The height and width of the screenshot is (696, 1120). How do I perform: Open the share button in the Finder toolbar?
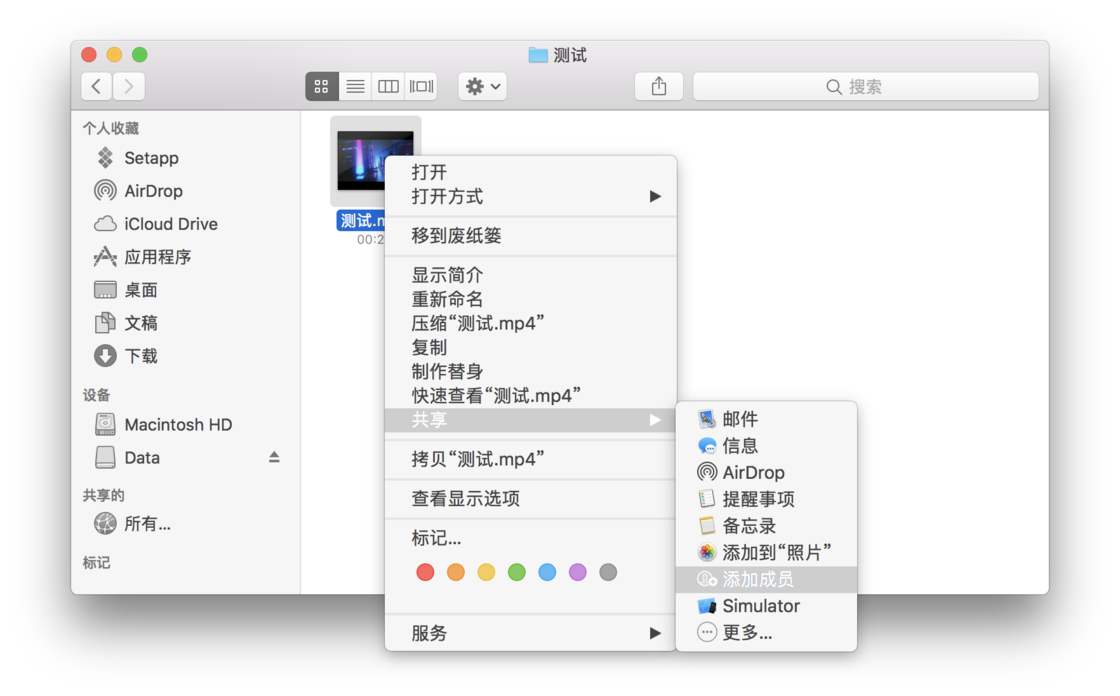pyautogui.click(x=658, y=86)
